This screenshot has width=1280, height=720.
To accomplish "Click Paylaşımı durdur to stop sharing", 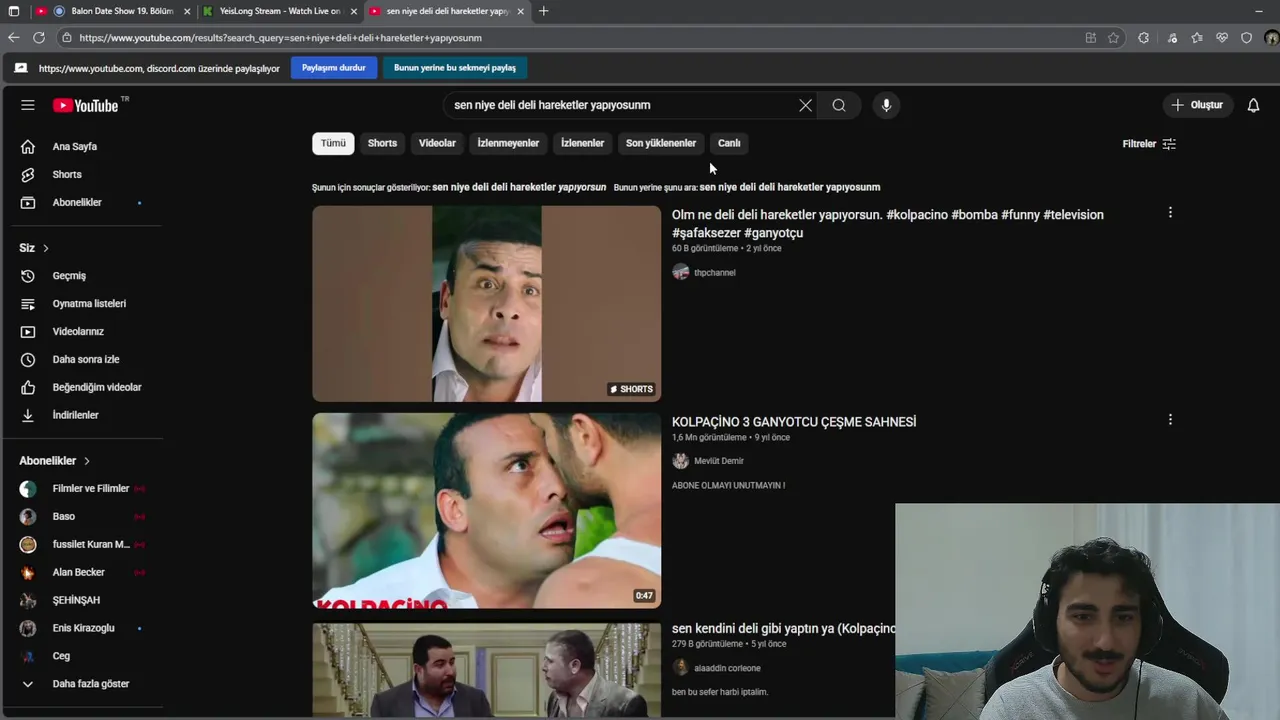I will point(334,68).
